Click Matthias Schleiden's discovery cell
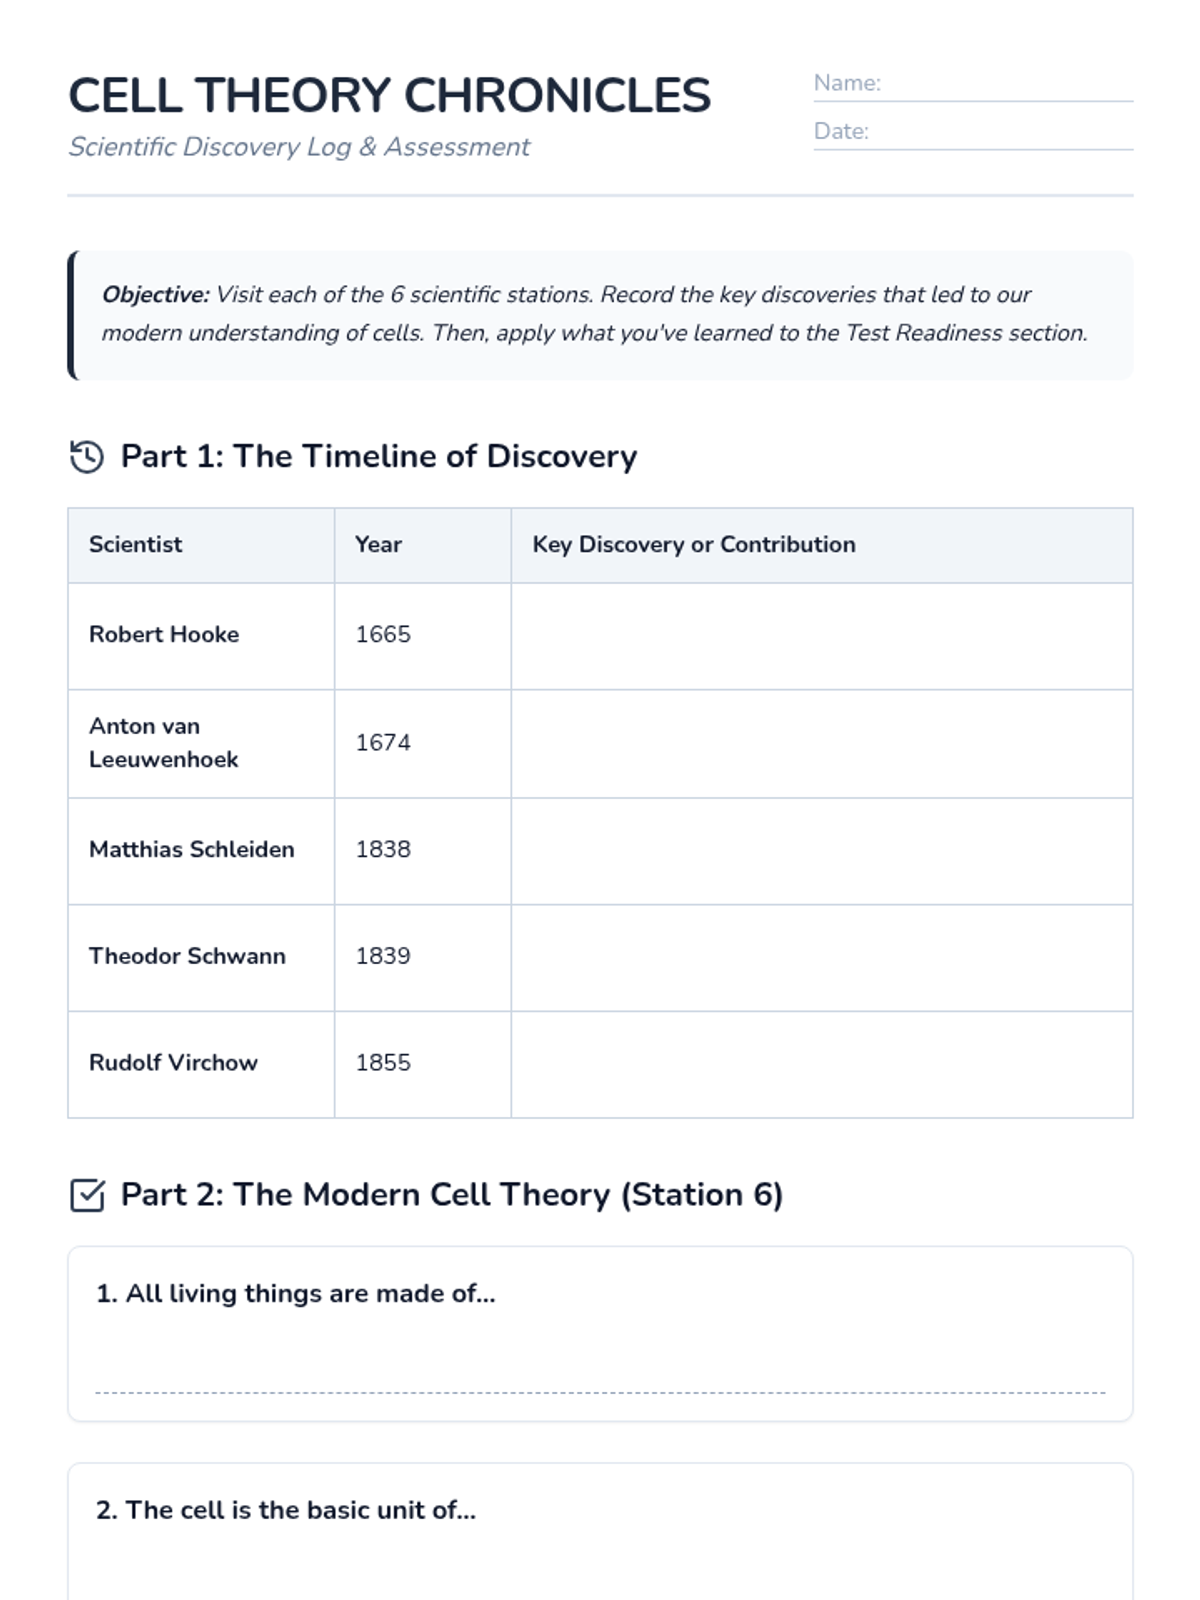The height and width of the screenshot is (1600, 1200). (x=822, y=851)
